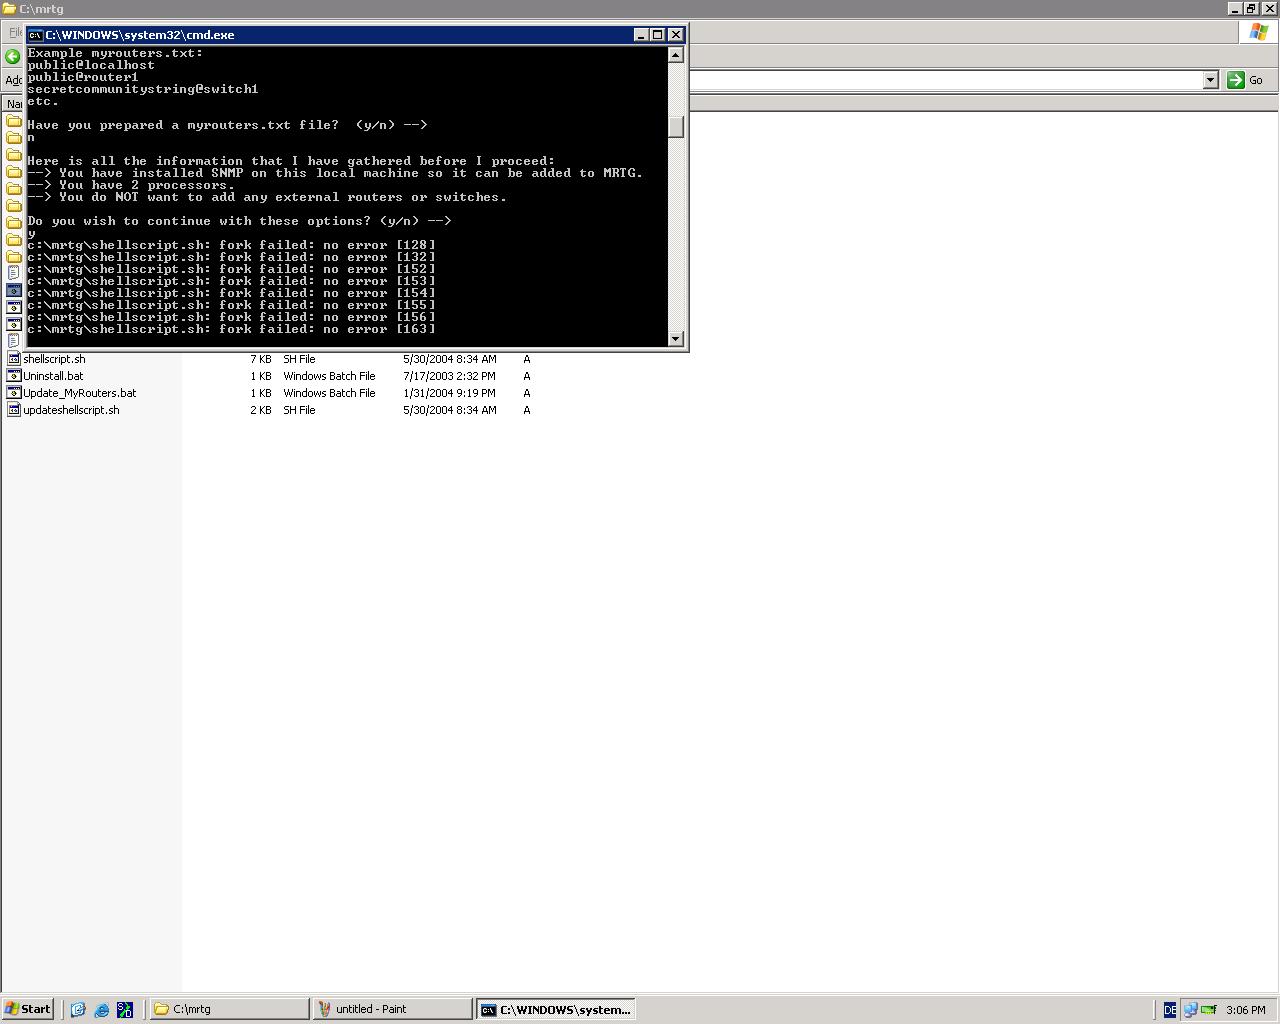Expand the address bar dropdown
1280x1024 pixels.
click(1210, 80)
